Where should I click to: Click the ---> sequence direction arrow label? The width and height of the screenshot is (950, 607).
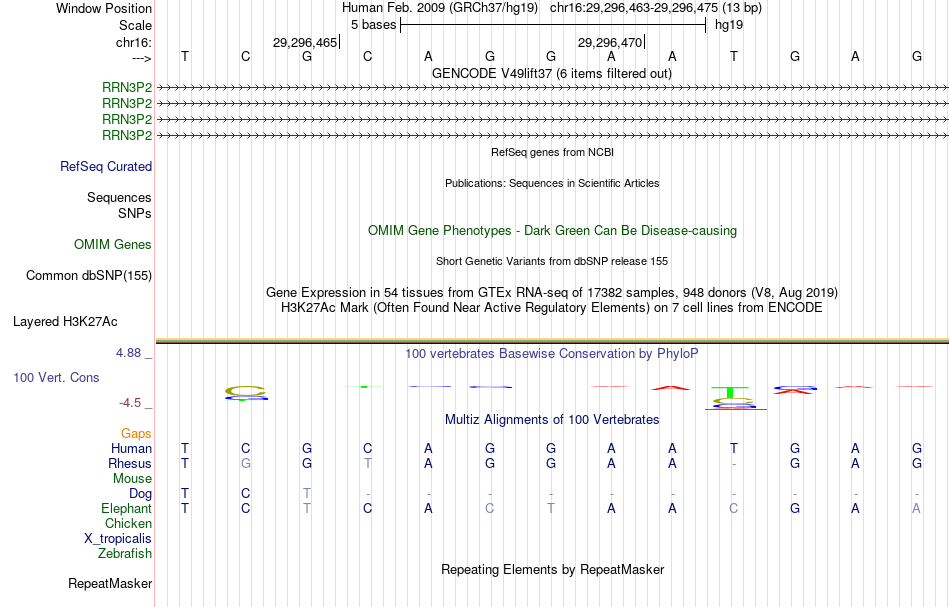point(142,58)
